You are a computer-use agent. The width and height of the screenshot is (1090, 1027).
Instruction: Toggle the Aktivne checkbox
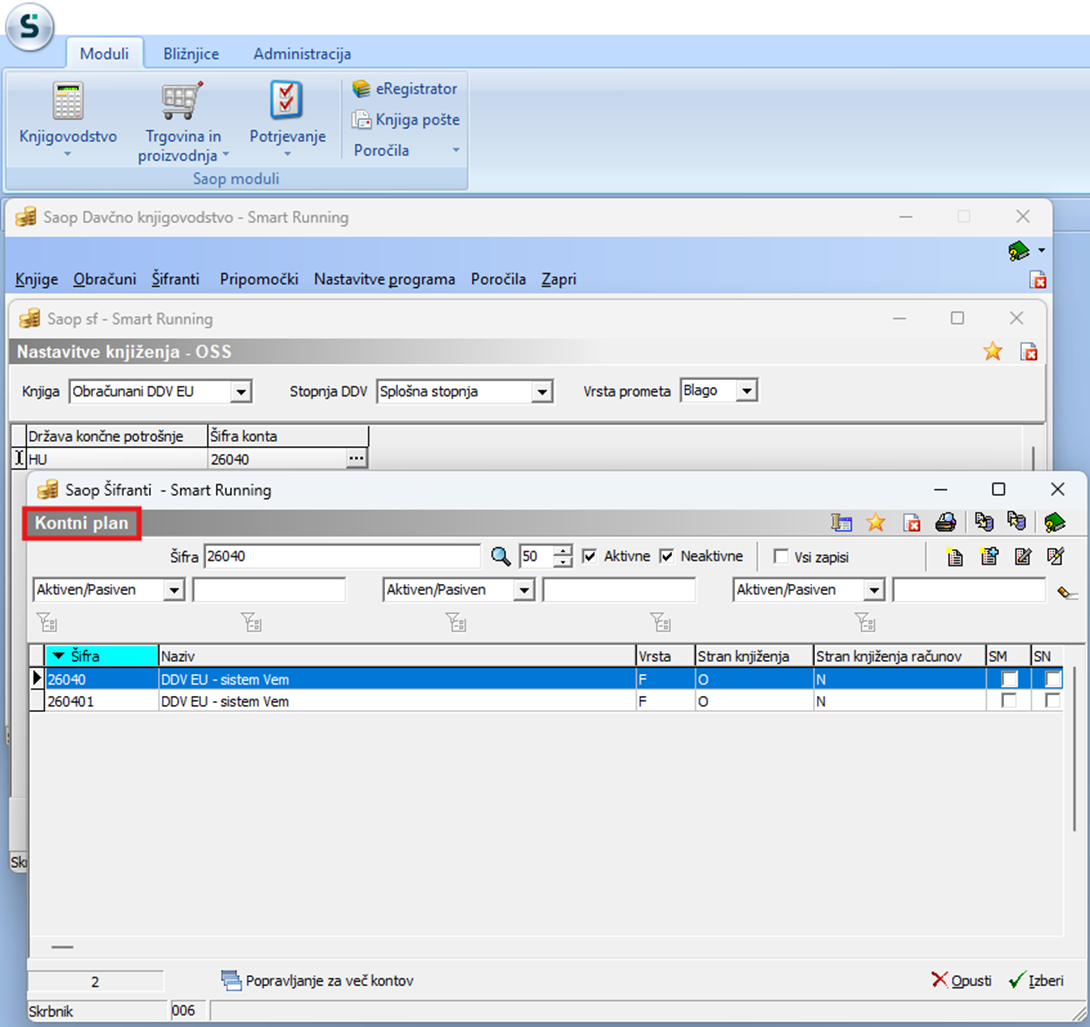(x=589, y=556)
